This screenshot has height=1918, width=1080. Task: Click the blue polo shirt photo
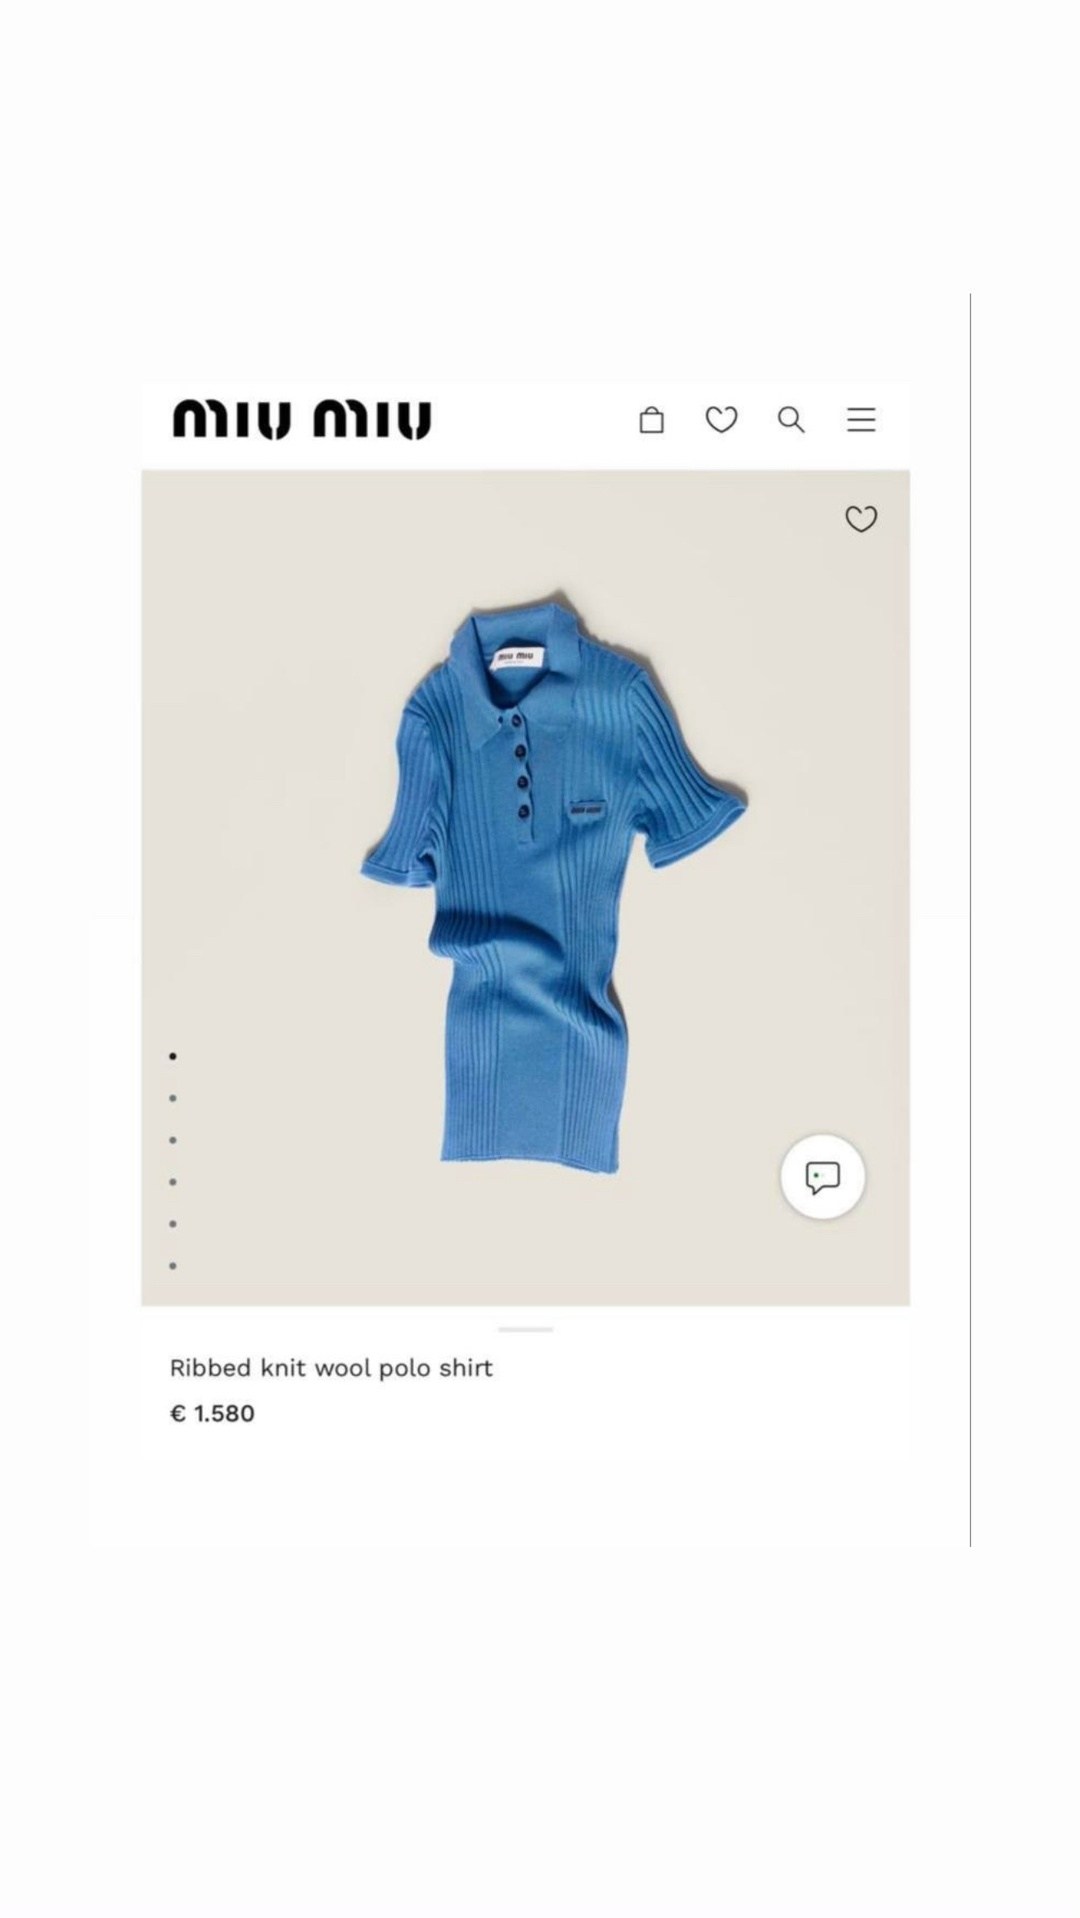553,880
